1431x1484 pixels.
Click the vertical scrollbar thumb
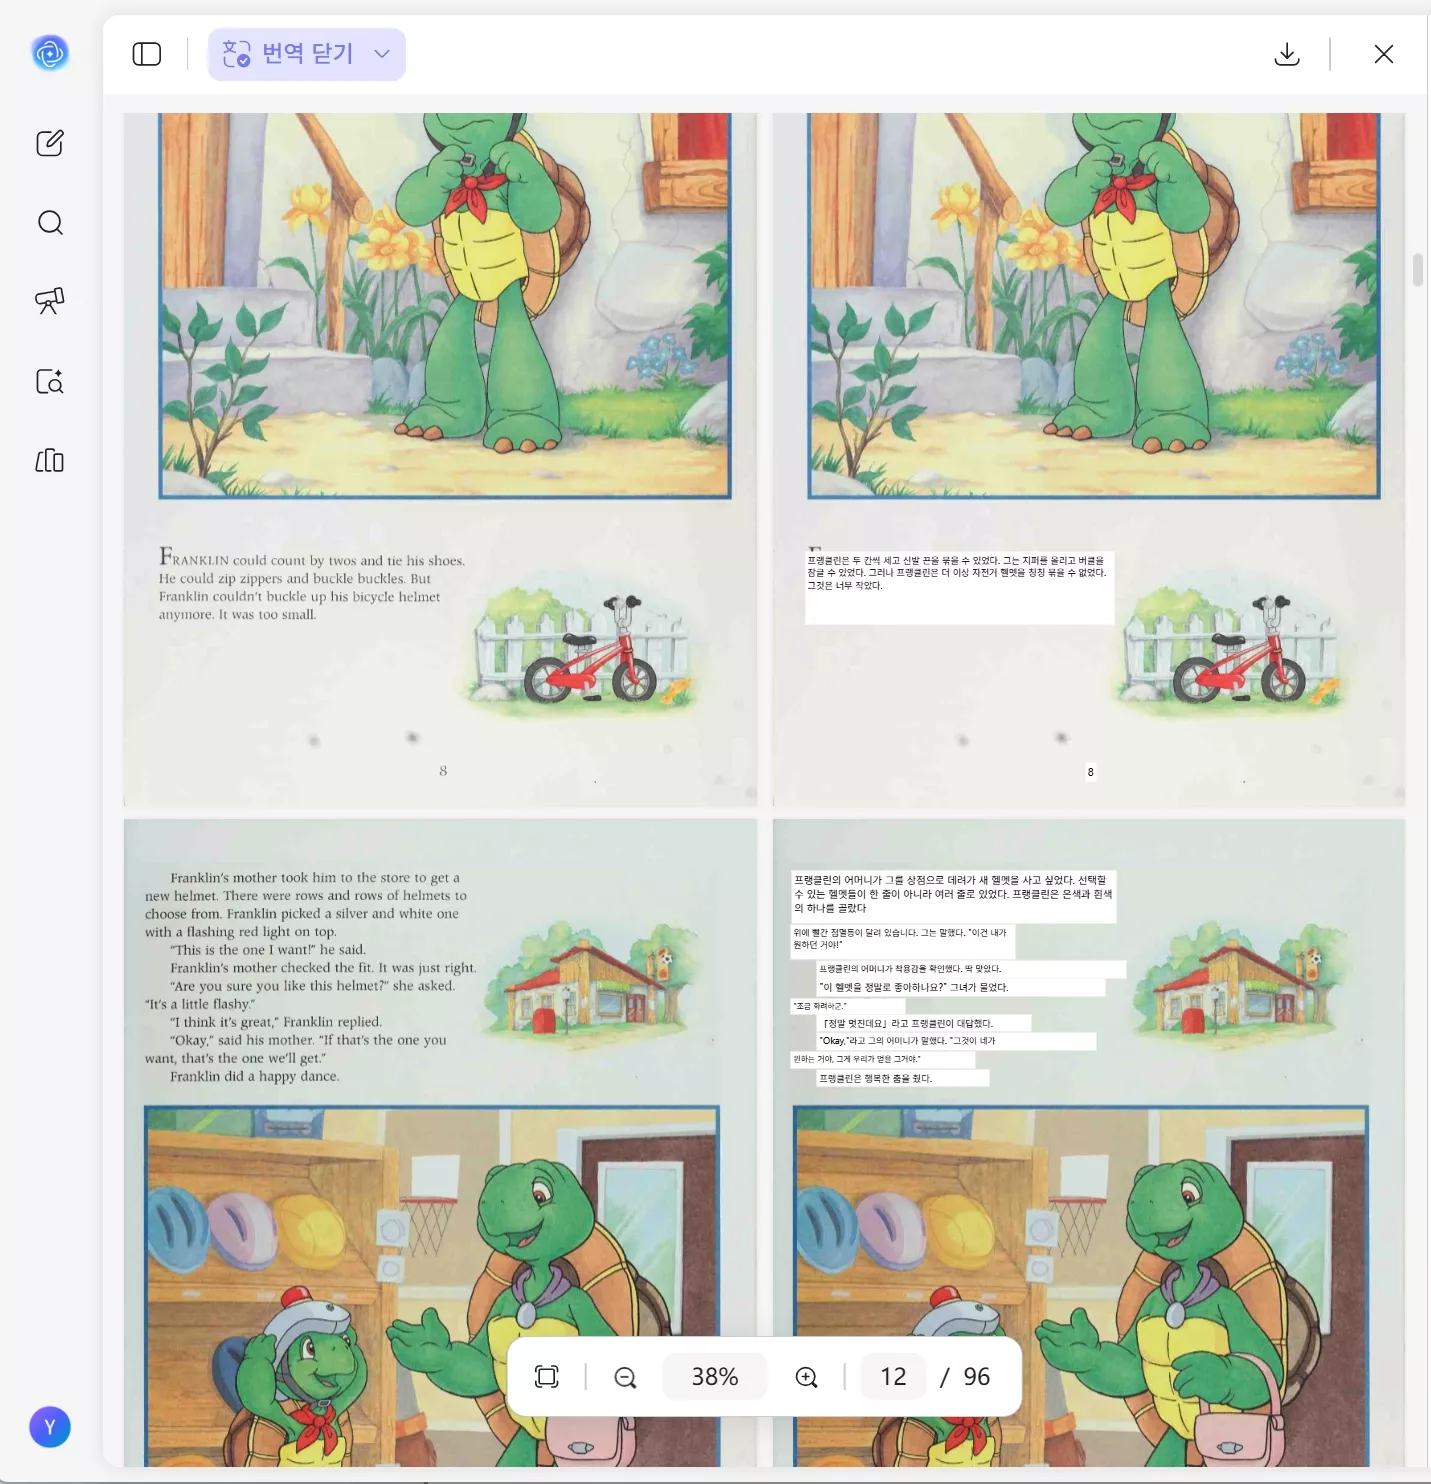(x=1418, y=270)
